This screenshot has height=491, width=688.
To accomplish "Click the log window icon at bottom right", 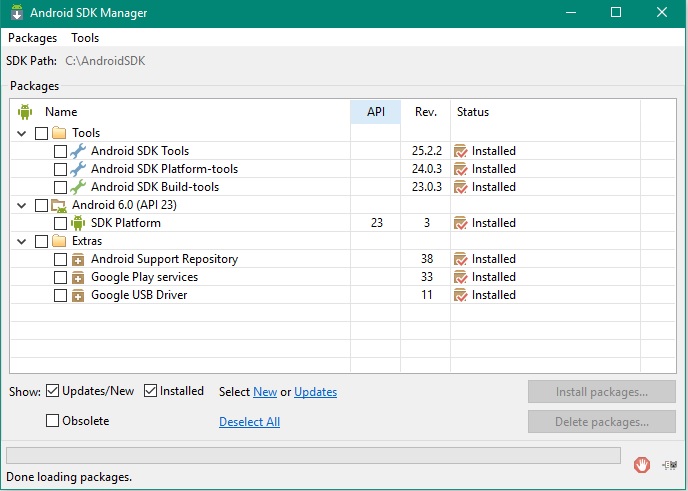I will [x=669, y=464].
